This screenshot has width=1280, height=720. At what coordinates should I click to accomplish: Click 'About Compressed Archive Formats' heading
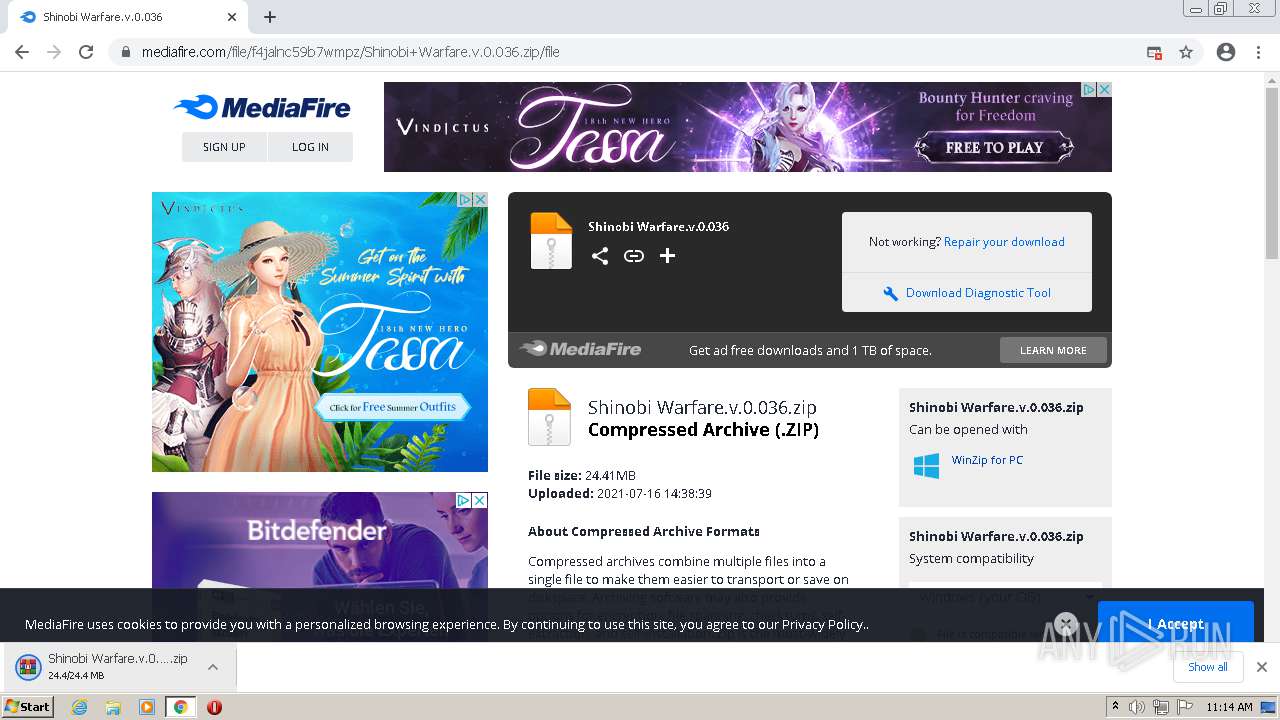(644, 531)
